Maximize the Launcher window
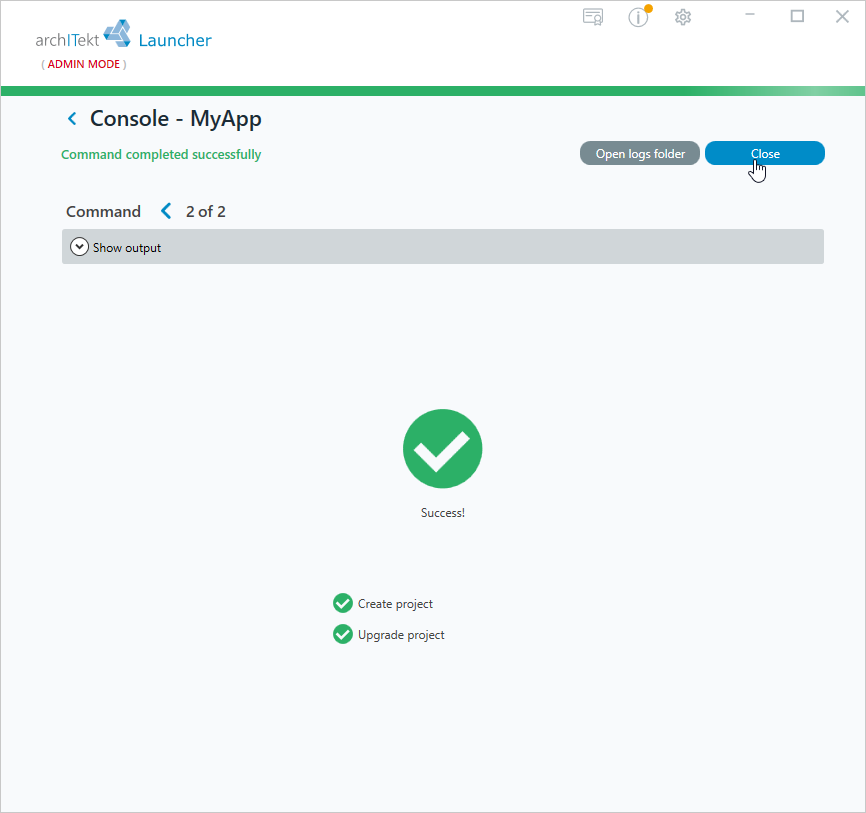866x813 pixels. (797, 16)
